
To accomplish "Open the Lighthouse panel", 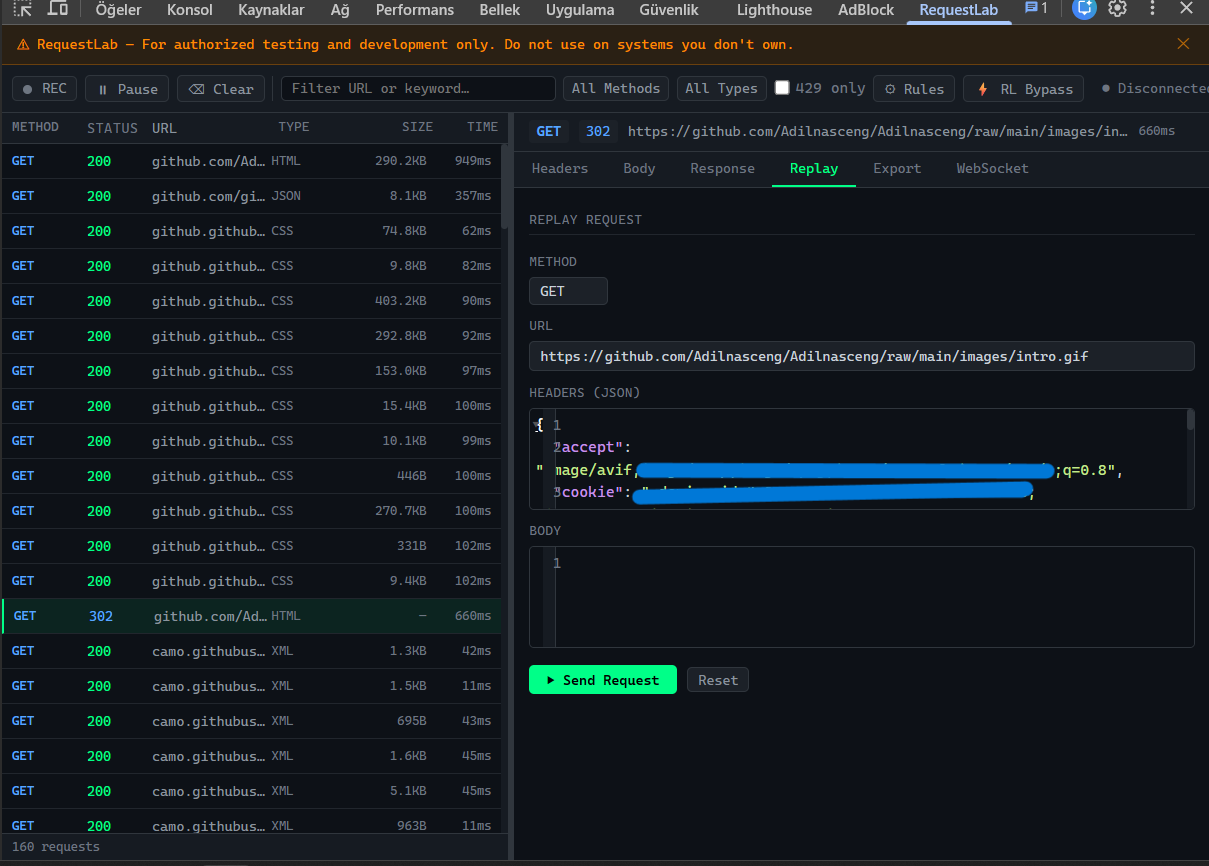I will [x=773, y=10].
